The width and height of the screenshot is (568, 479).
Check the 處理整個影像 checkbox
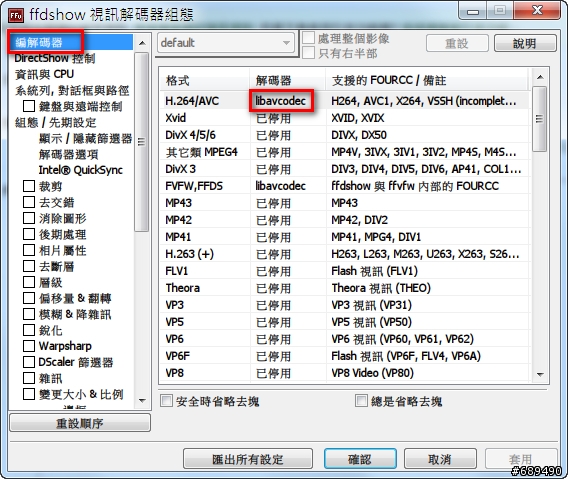click(x=308, y=38)
